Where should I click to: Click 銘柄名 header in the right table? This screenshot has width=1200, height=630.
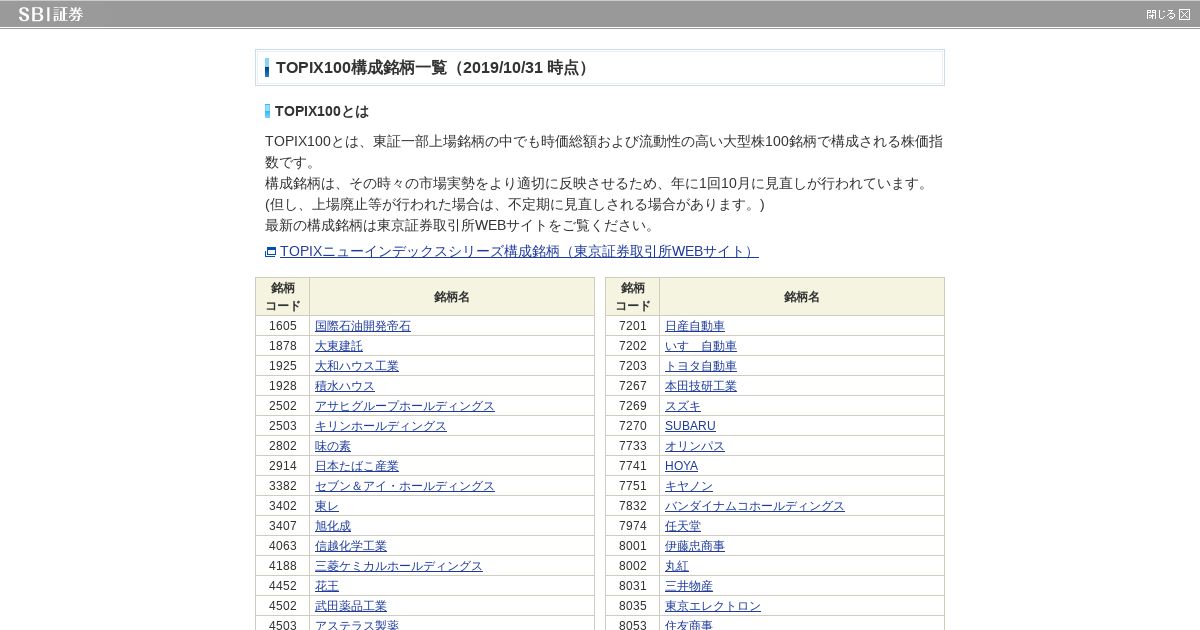(802, 297)
